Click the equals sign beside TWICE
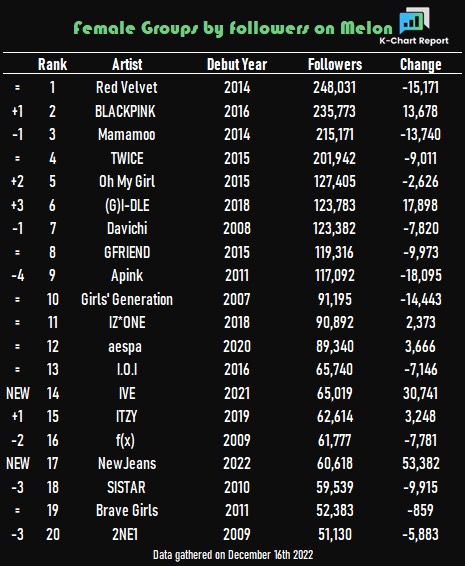 coord(17,158)
